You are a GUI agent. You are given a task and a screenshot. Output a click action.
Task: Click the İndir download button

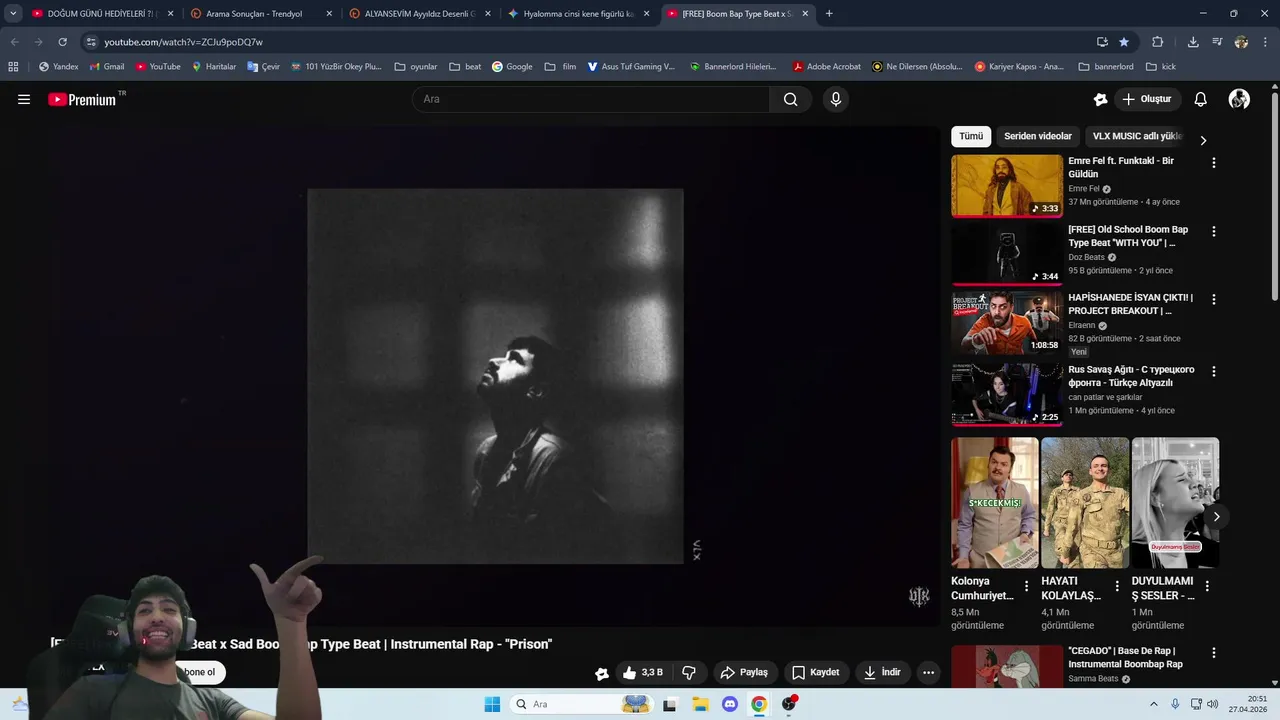pos(882,673)
